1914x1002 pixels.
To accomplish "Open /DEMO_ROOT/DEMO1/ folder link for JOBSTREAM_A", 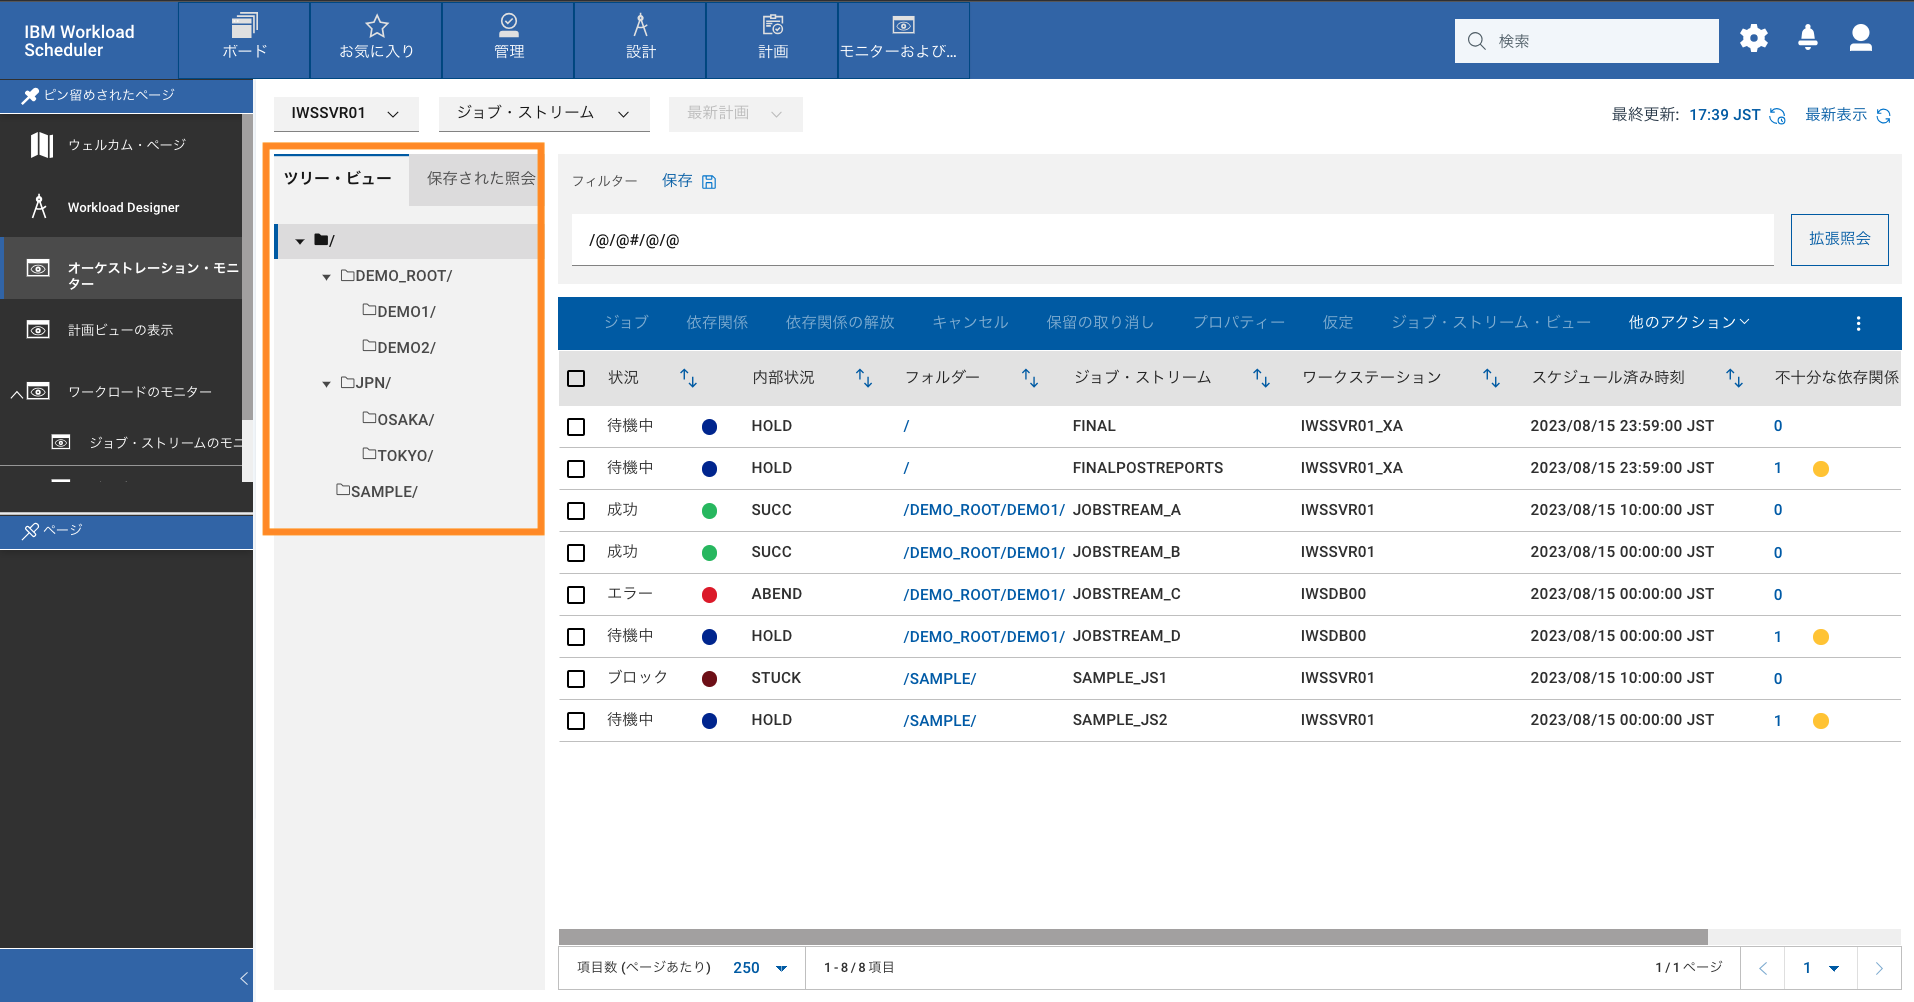I will coord(984,510).
